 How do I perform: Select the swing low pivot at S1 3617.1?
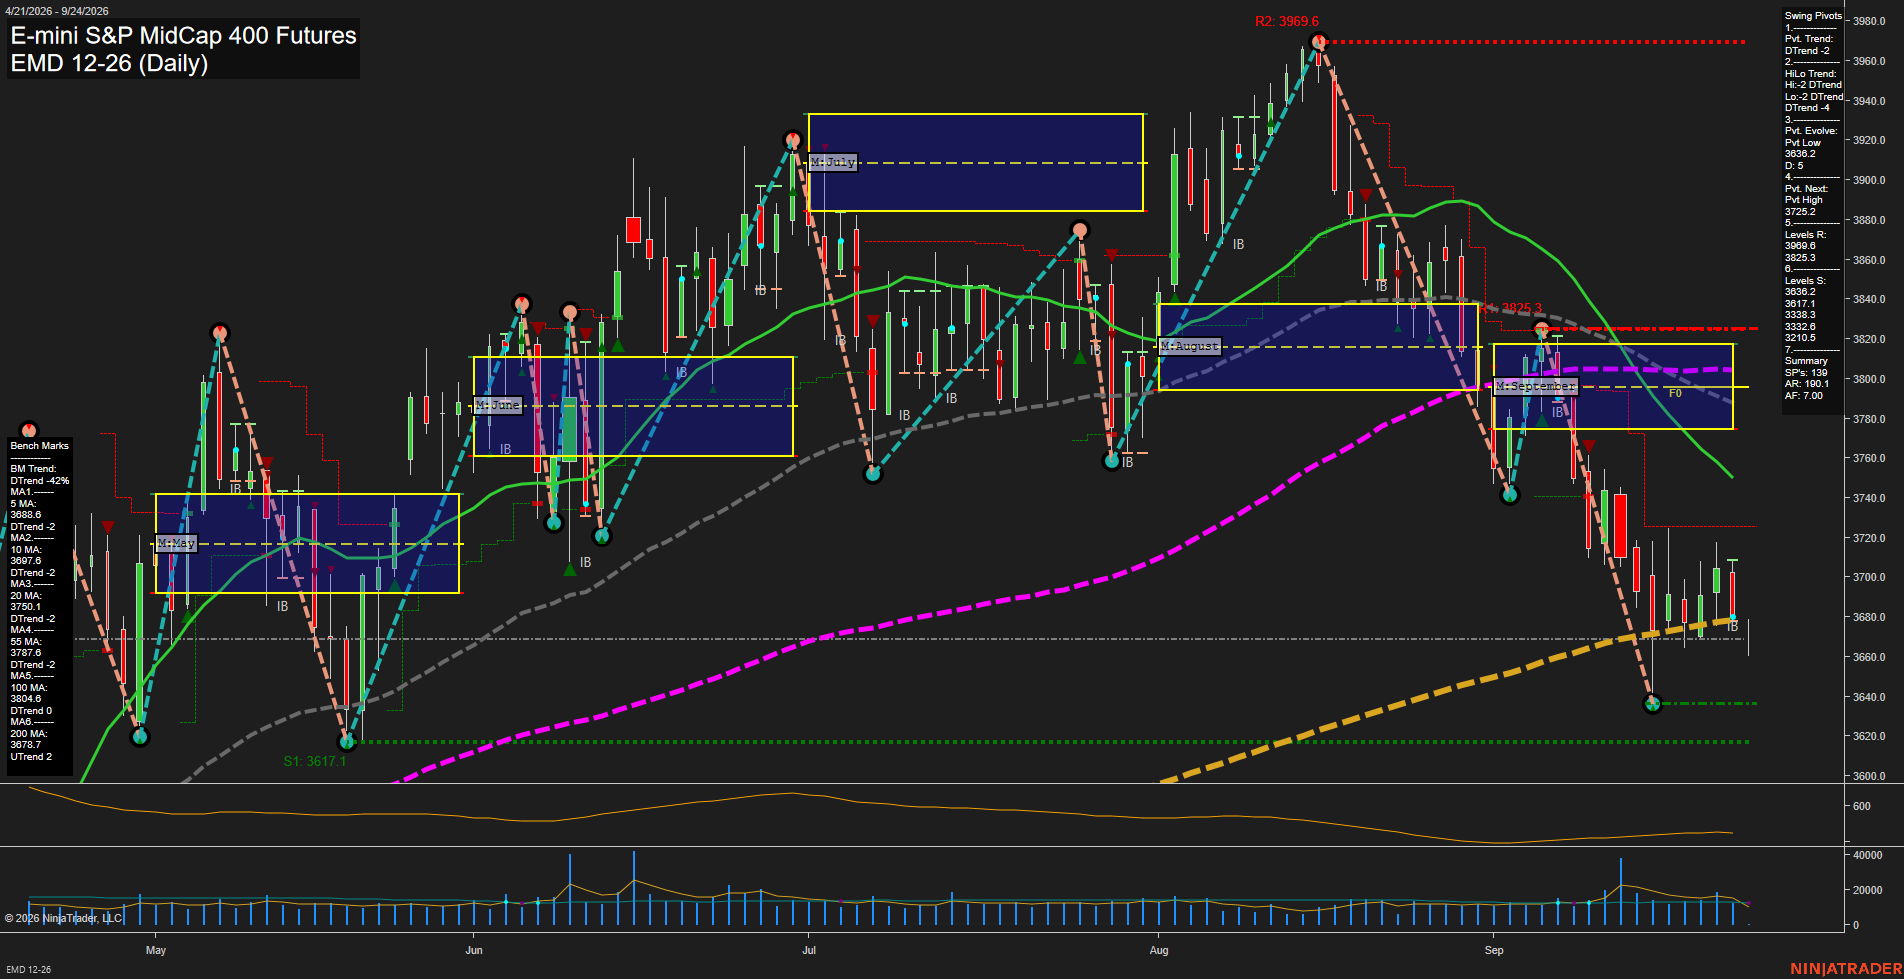pyautogui.click(x=347, y=742)
